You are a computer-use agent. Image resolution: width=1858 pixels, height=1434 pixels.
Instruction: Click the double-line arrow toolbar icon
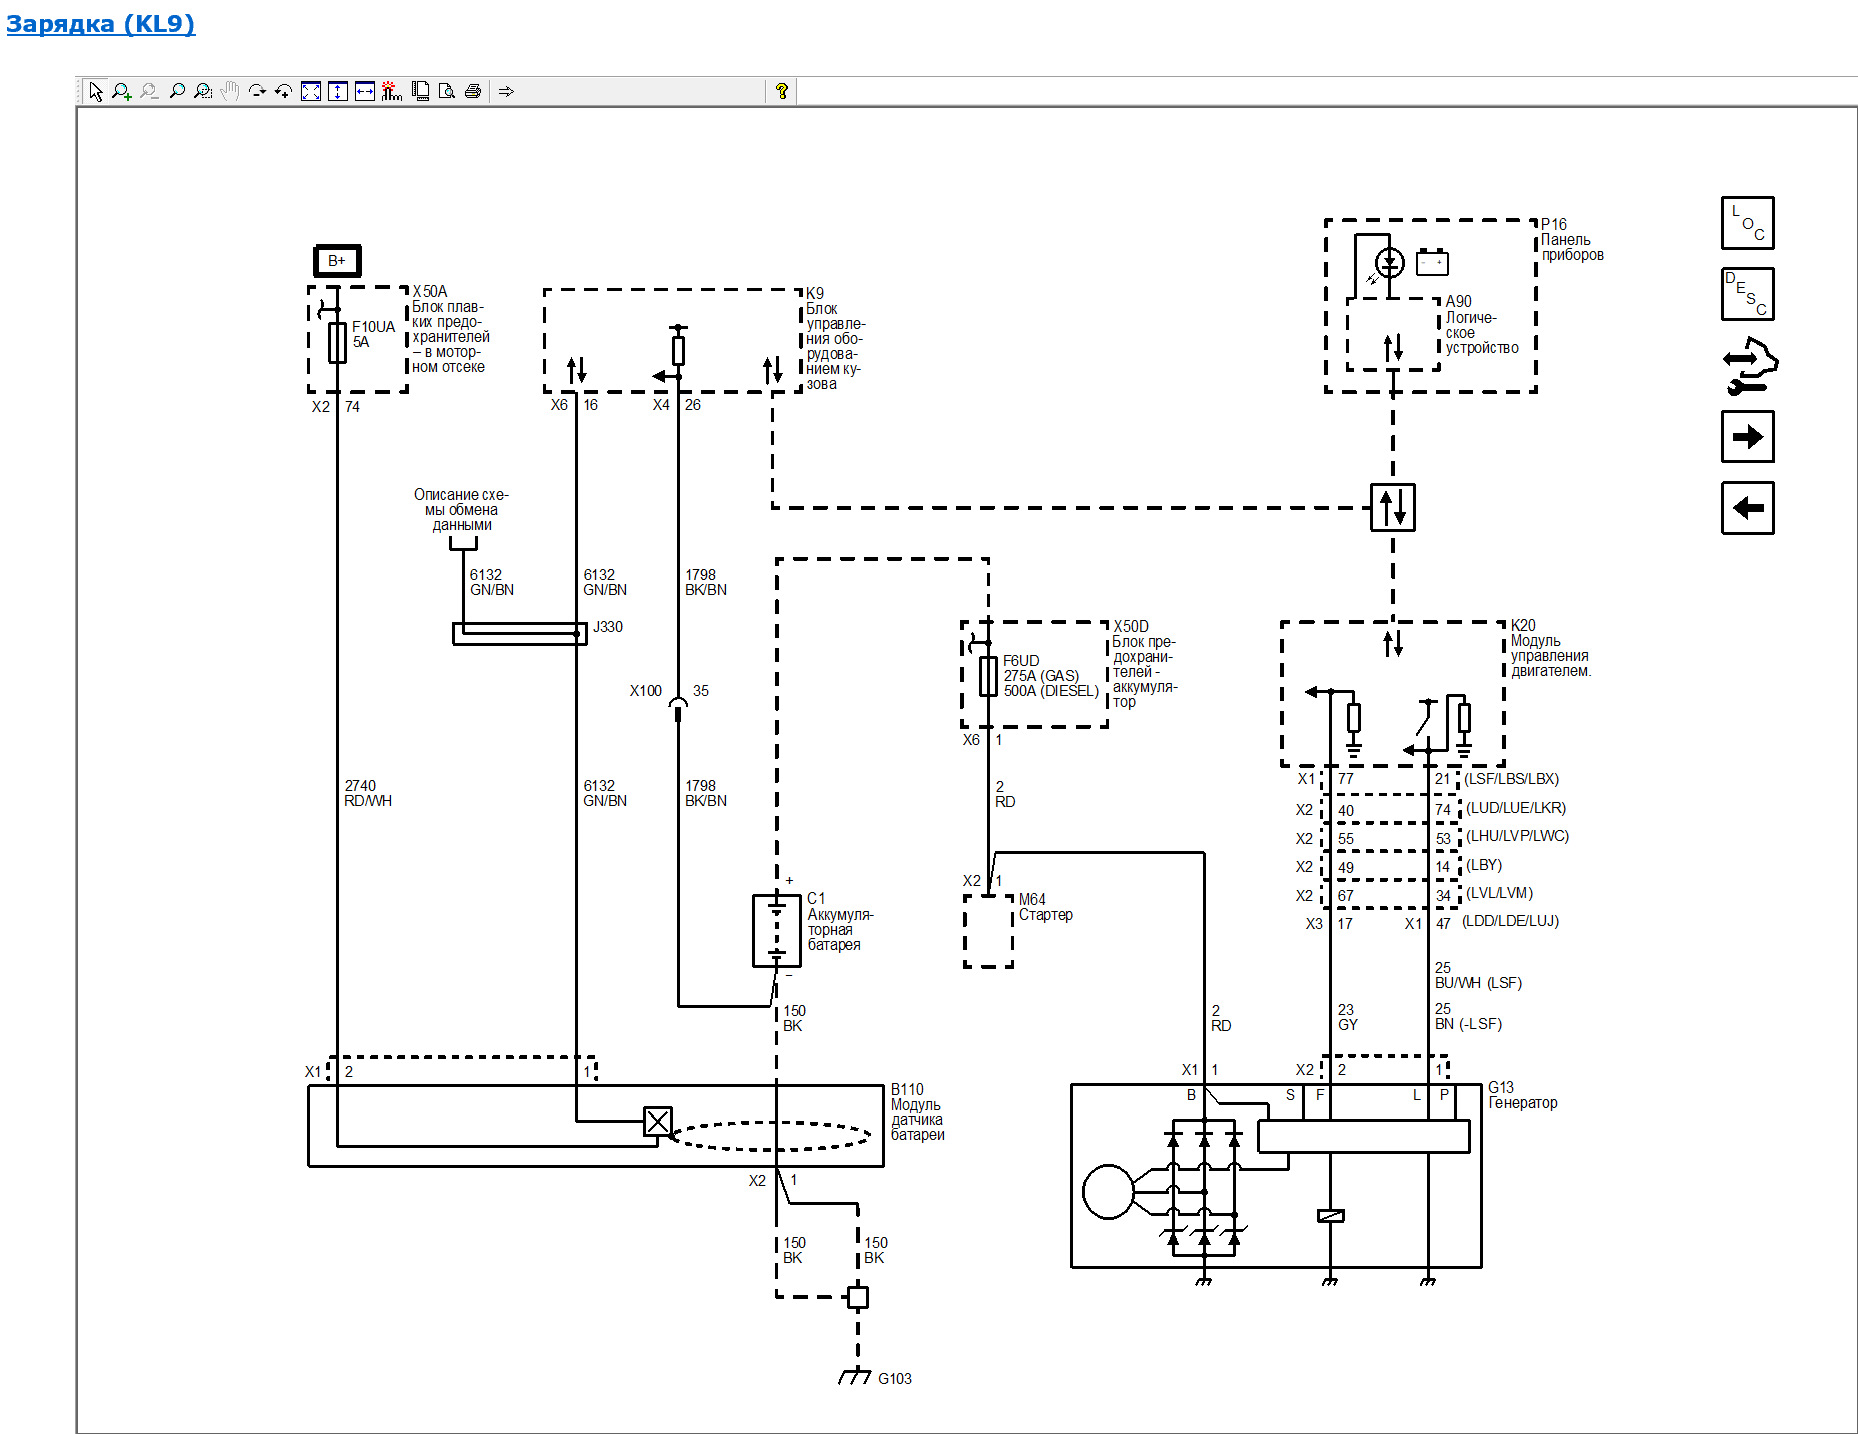(506, 91)
